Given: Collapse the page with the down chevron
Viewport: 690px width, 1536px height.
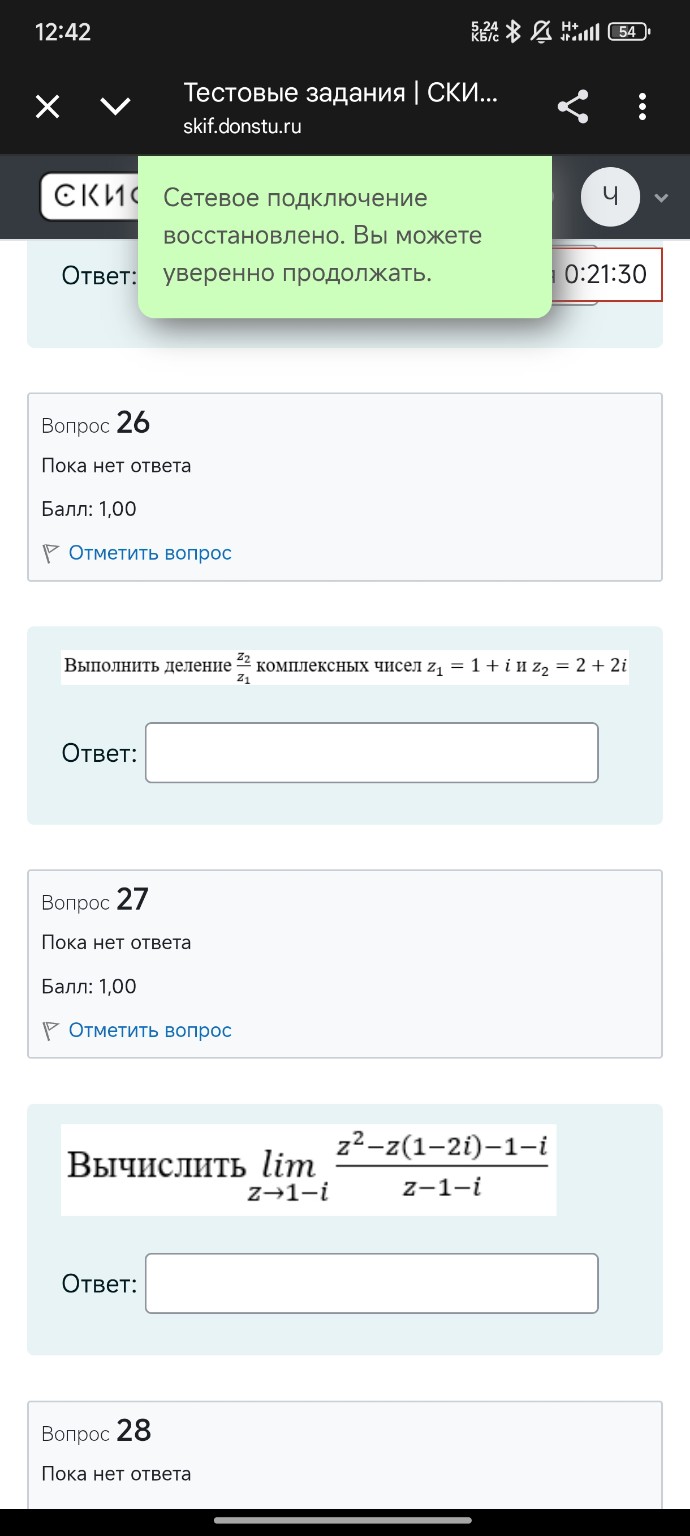Looking at the screenshot, I should (x=115, y=105).
